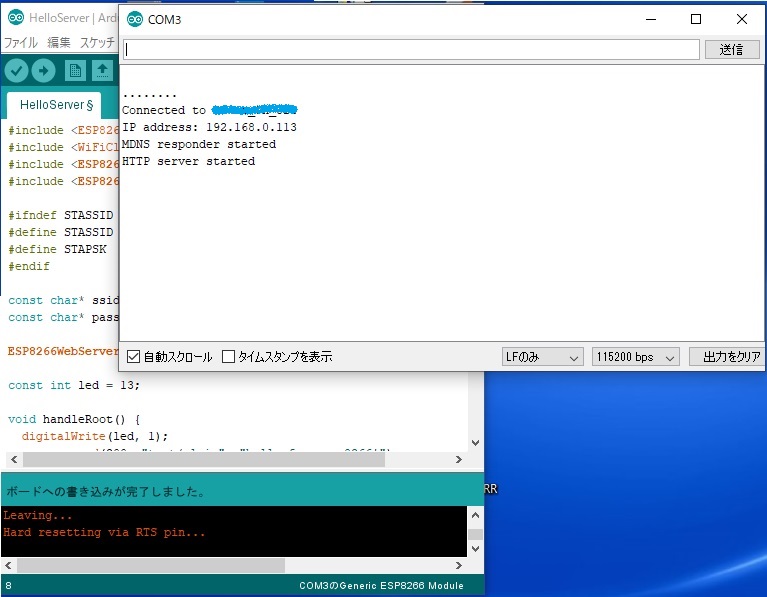Minimize the COM3 serial monitor window
Image resolution: width=767 pixels, height=597 pixels.
651,19
